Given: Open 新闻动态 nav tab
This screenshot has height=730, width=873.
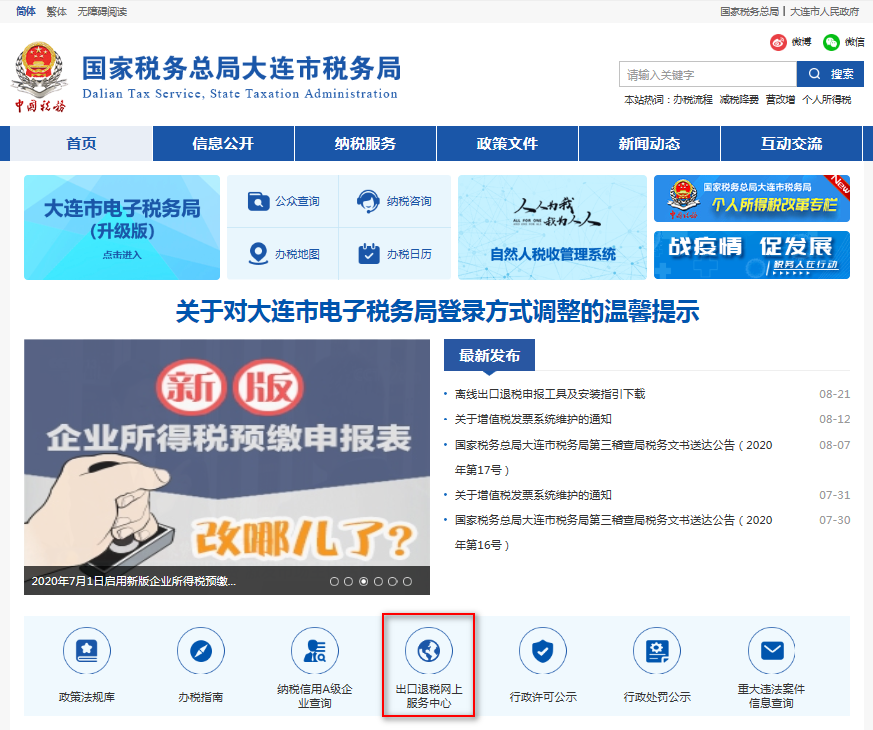Looking at the screenshot, I should coord(649,144).
